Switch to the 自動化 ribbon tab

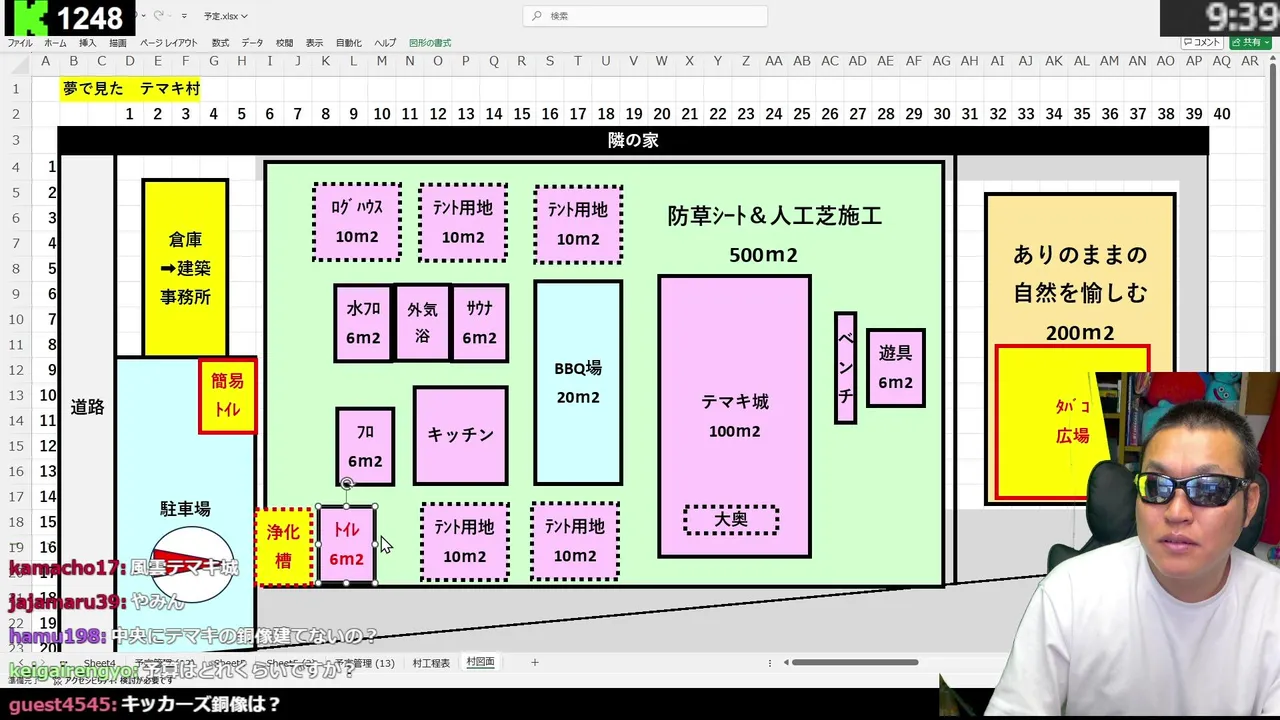349,43
